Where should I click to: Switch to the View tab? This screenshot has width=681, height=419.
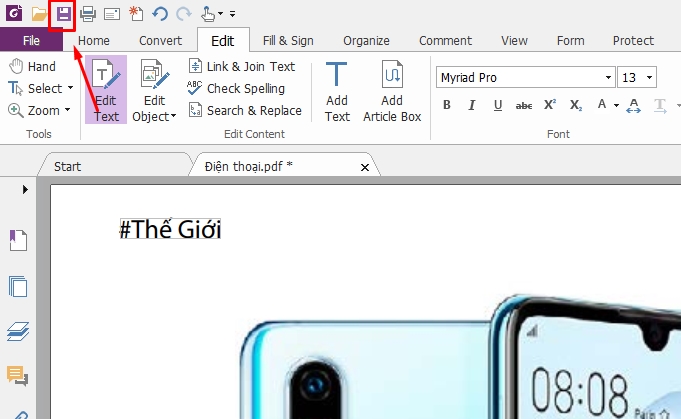[514, 40]
